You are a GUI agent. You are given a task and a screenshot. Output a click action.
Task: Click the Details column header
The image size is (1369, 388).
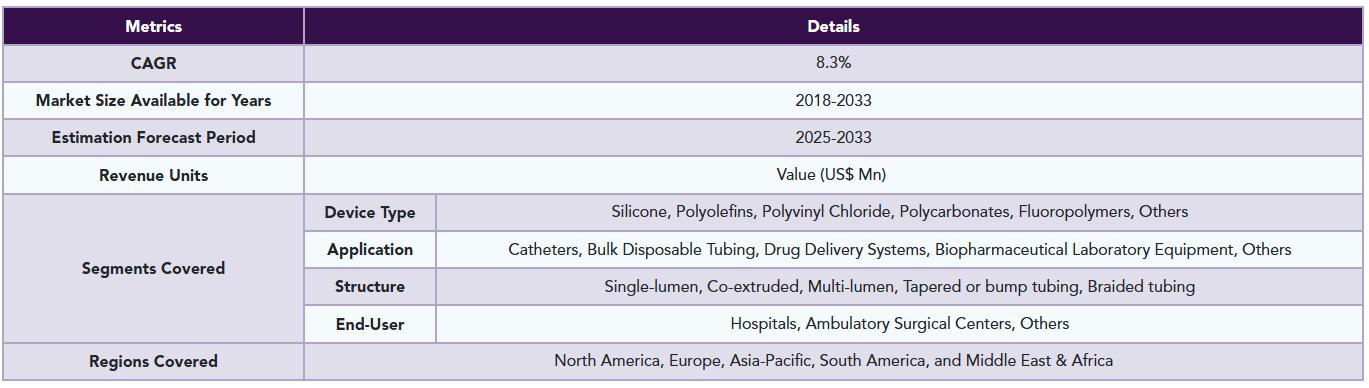coord(833,27)
